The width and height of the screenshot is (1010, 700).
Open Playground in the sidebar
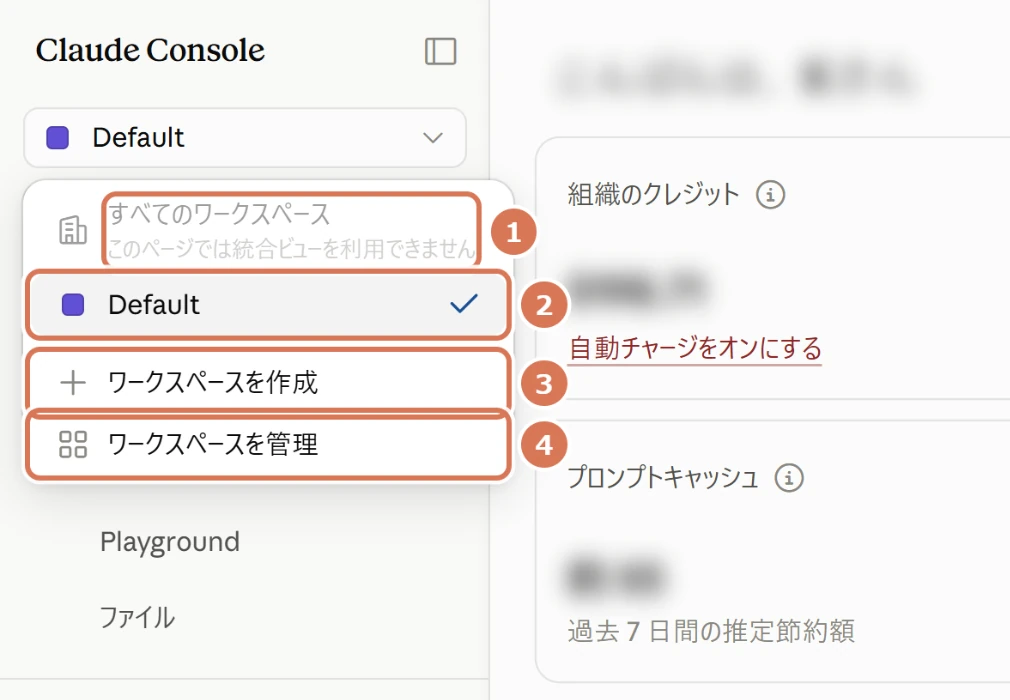(x=170, y=542)
